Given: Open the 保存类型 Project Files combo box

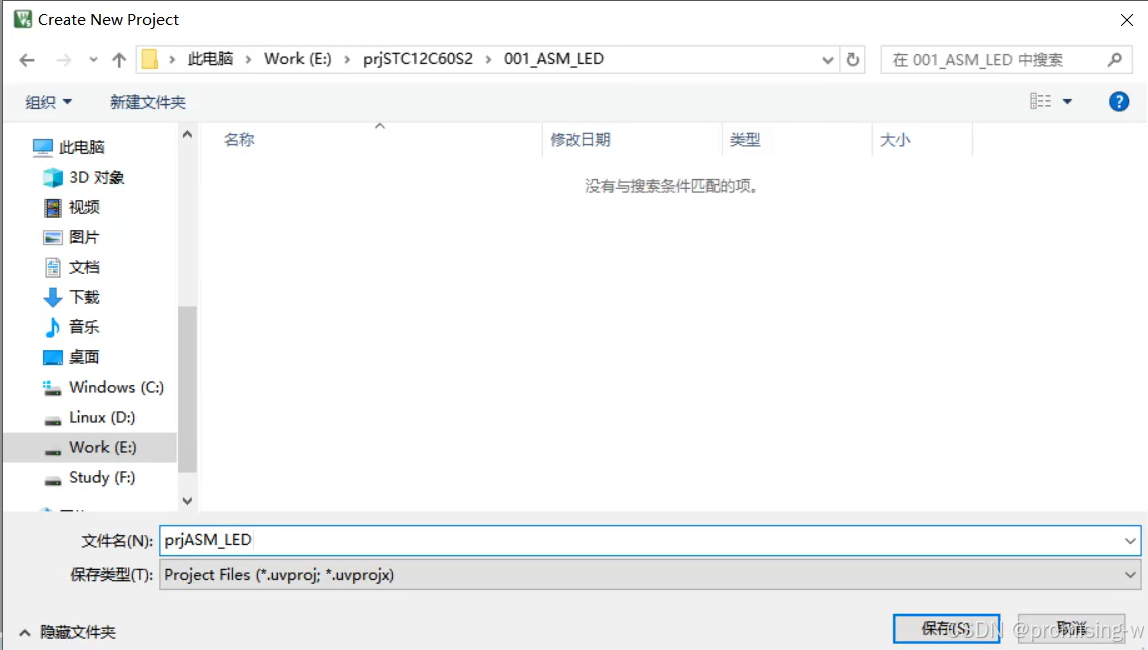Looking at the screenshot, I should (x=650, y=575).
